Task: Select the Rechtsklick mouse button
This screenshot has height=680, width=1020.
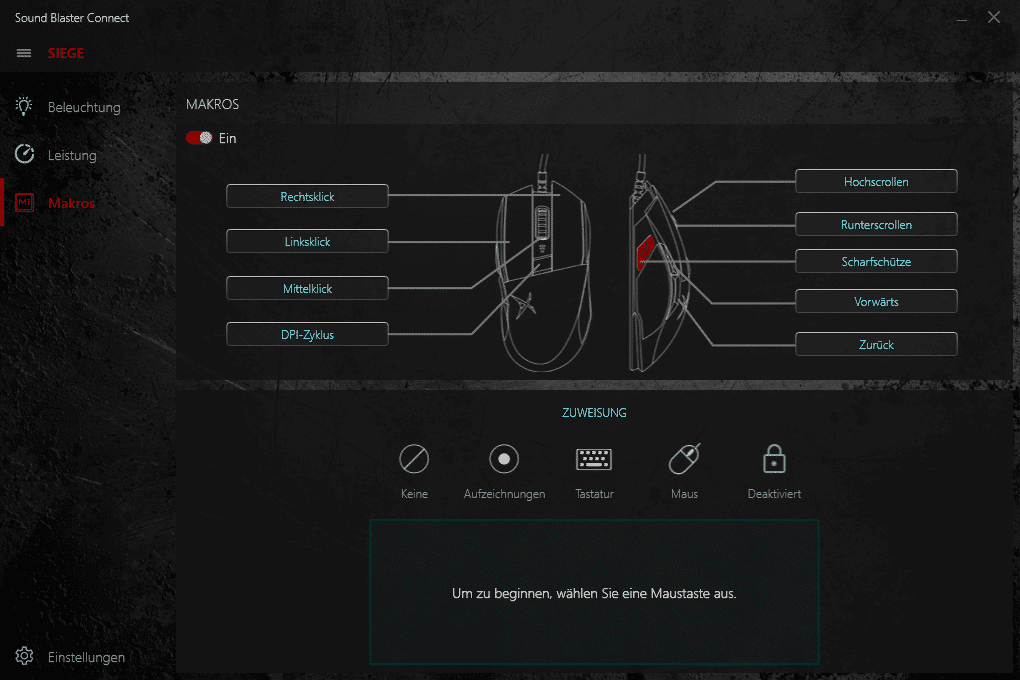Action: pyautogui.click(x=307, y=196)
